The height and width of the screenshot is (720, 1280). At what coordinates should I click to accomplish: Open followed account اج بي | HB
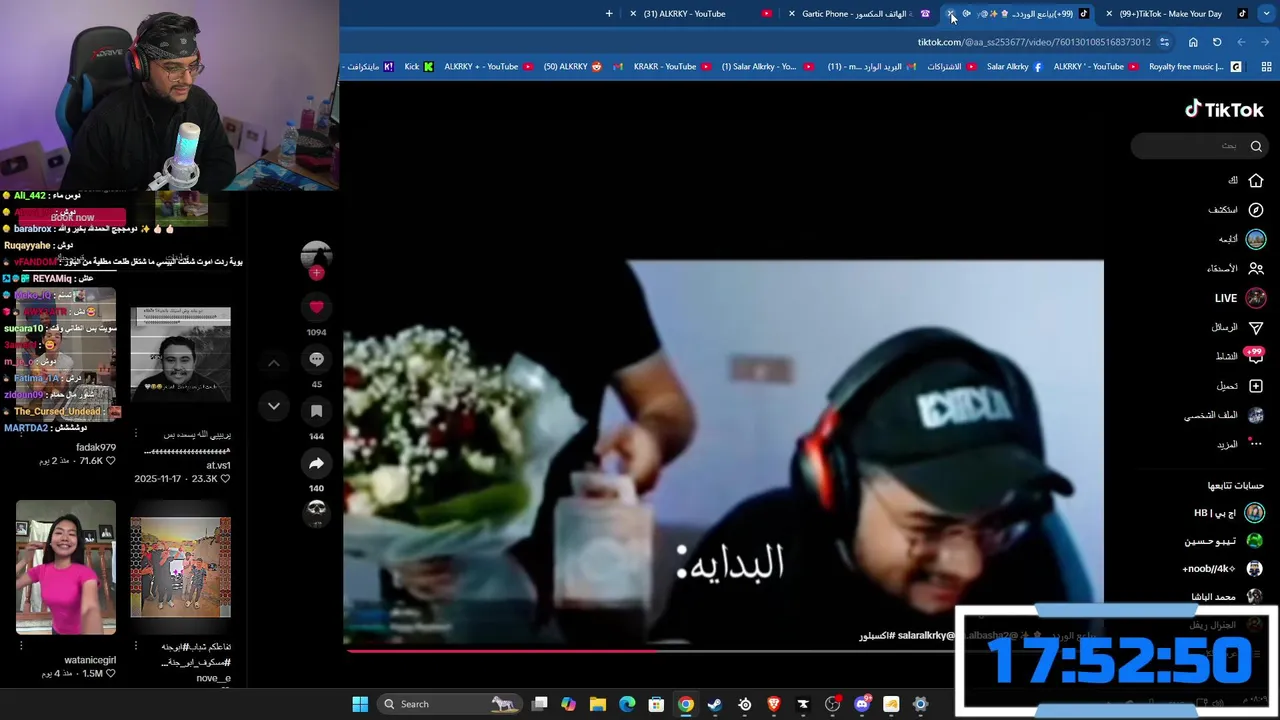(1229, 513)
